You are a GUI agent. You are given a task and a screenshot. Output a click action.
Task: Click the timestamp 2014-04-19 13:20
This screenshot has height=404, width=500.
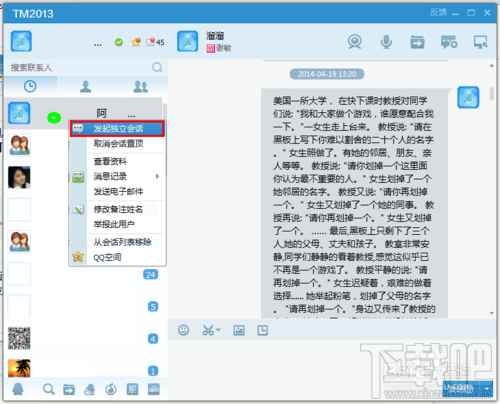[x=327, y=74]
